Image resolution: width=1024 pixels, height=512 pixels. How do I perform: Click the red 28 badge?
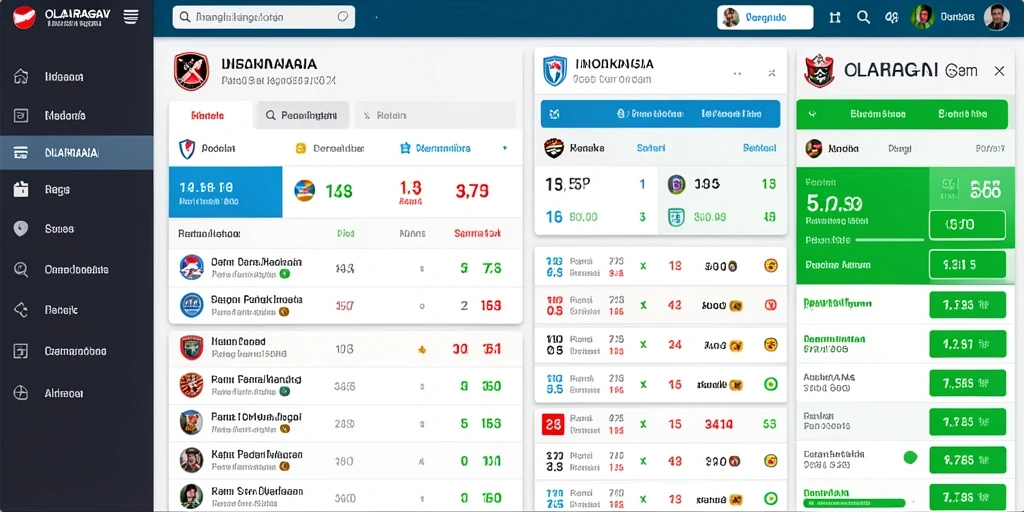[553, 424]
